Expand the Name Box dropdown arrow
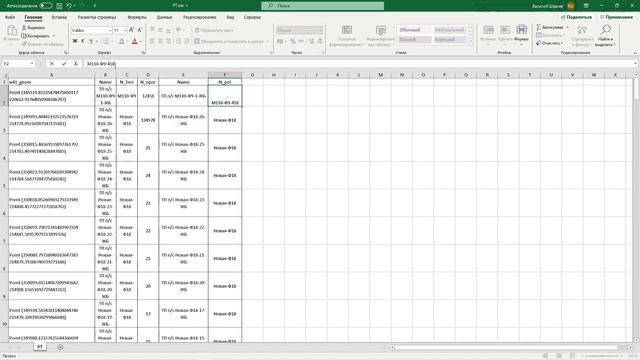Viewport: 640px width, 360px height. (x=32, y=64)
